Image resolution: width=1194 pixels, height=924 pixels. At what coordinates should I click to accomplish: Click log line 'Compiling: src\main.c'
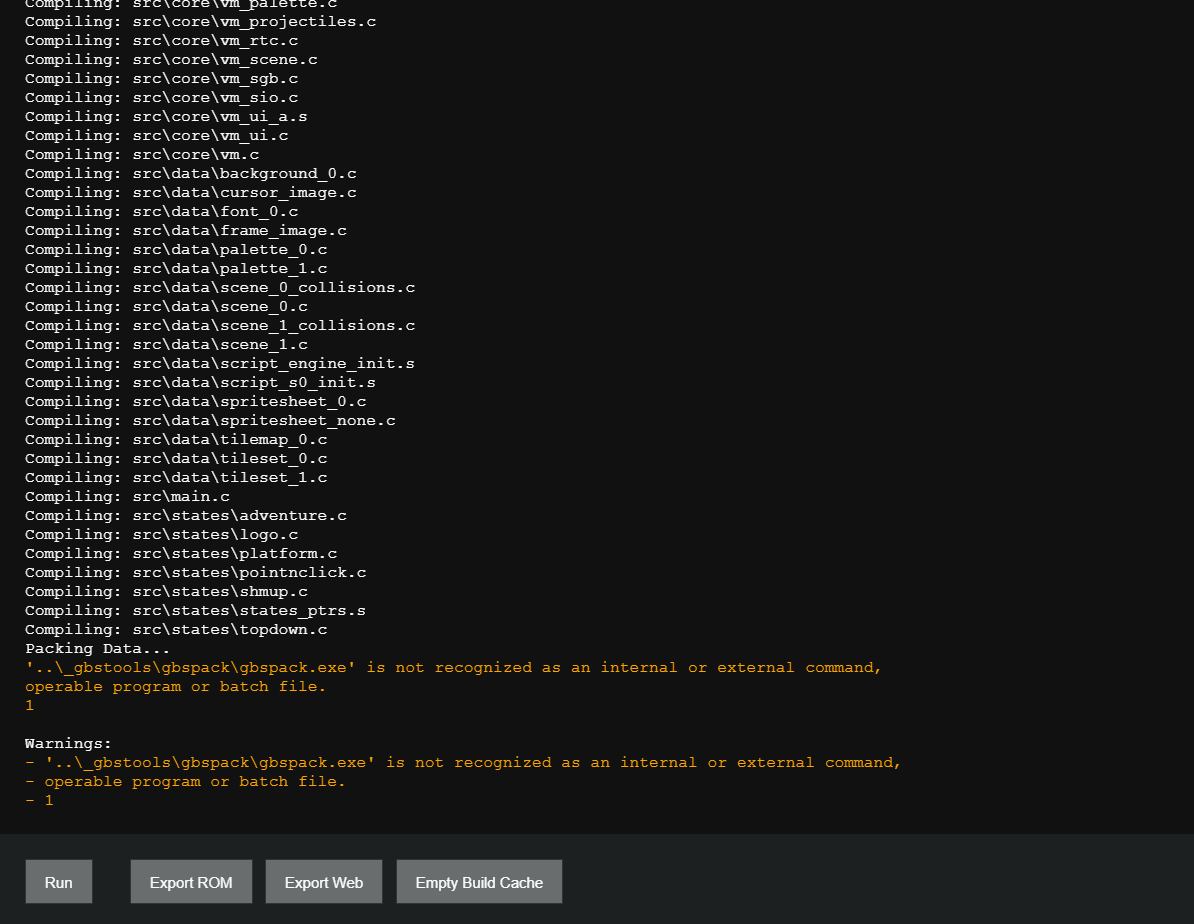coord(127,497)
